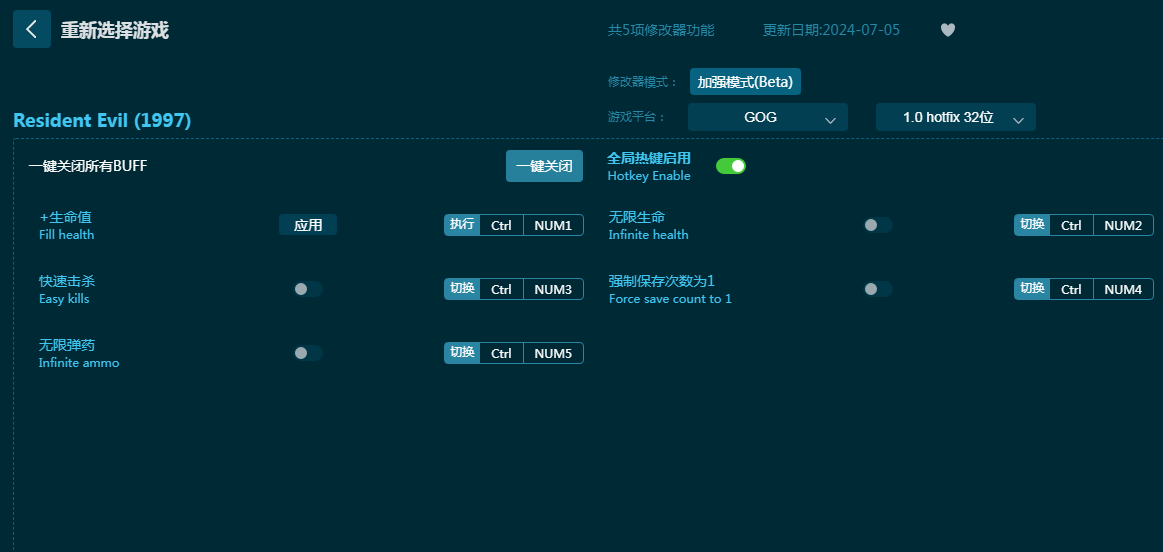Viewport: 1163px width, 552px height.
Task: Click the NUM2 hotkey field
Action: [1123, 225]
